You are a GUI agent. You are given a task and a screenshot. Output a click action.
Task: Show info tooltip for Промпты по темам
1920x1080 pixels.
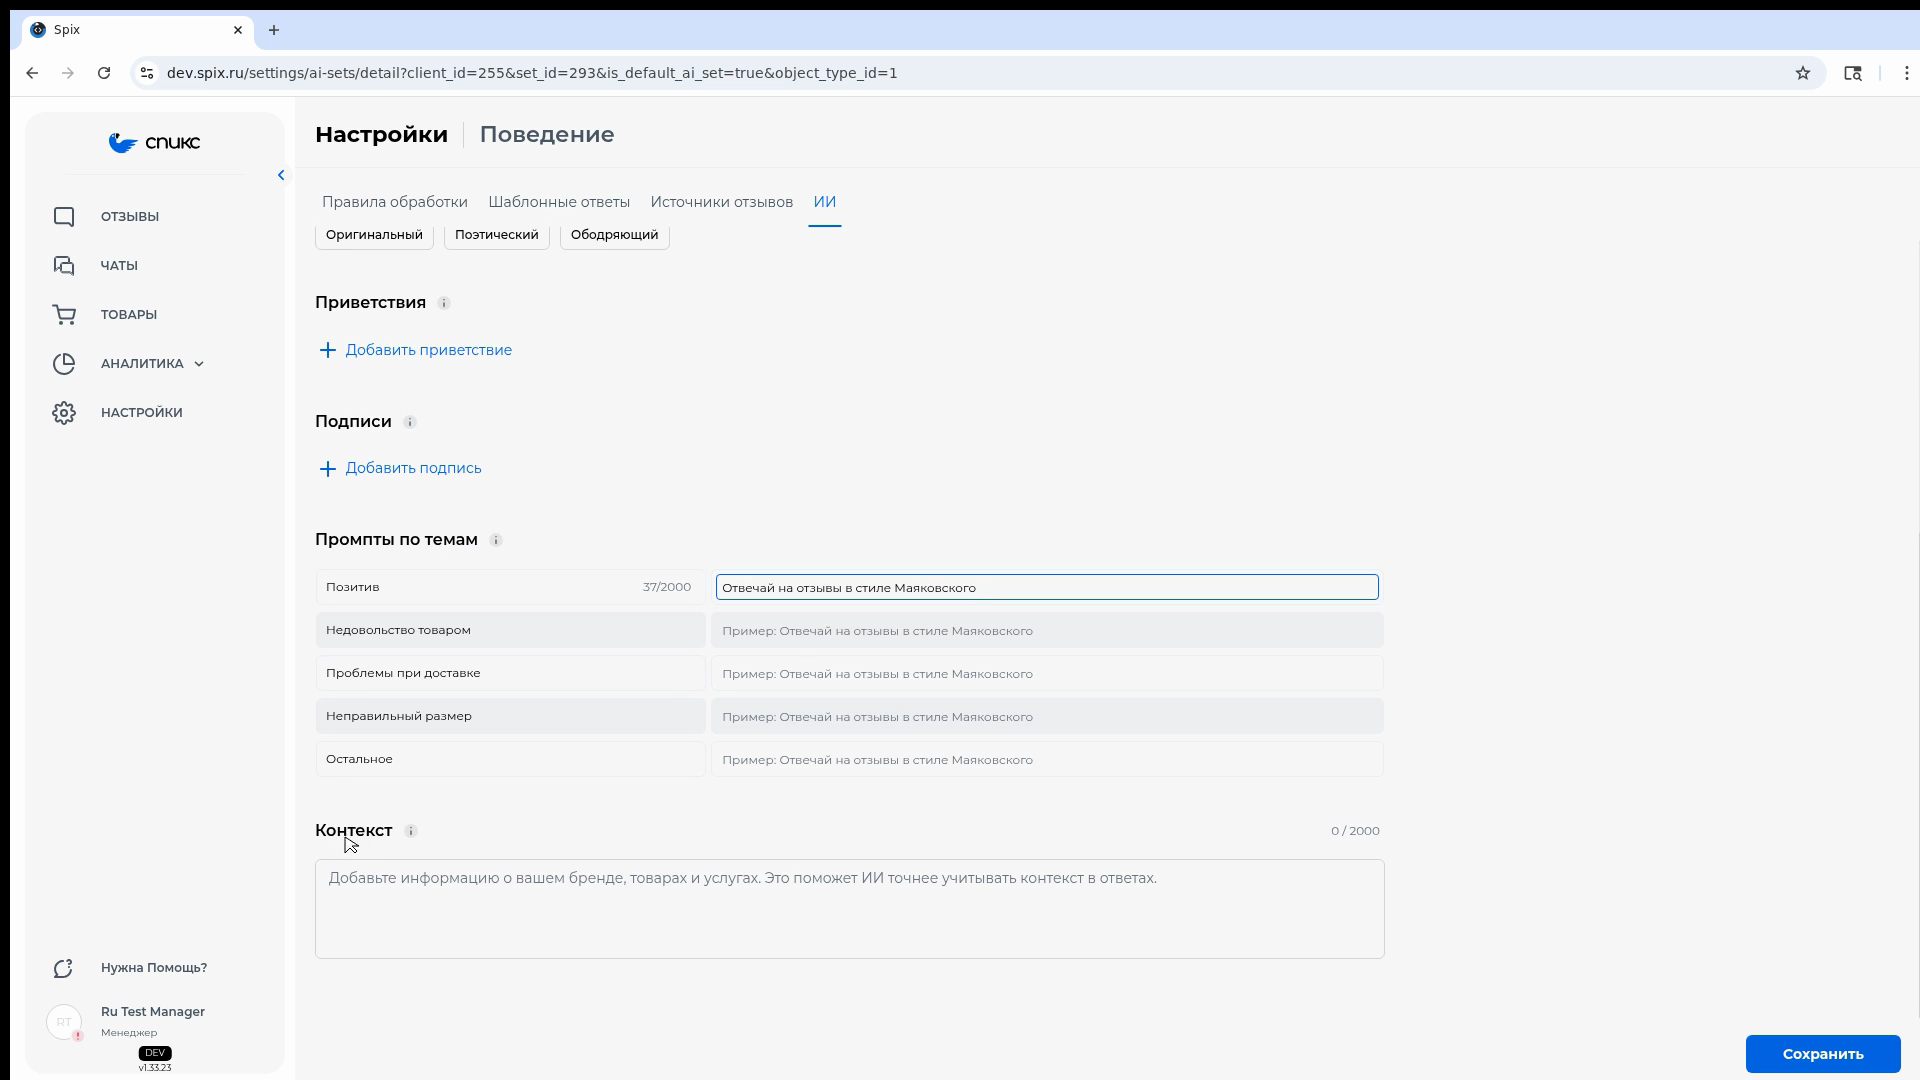[x=496, y=540]
